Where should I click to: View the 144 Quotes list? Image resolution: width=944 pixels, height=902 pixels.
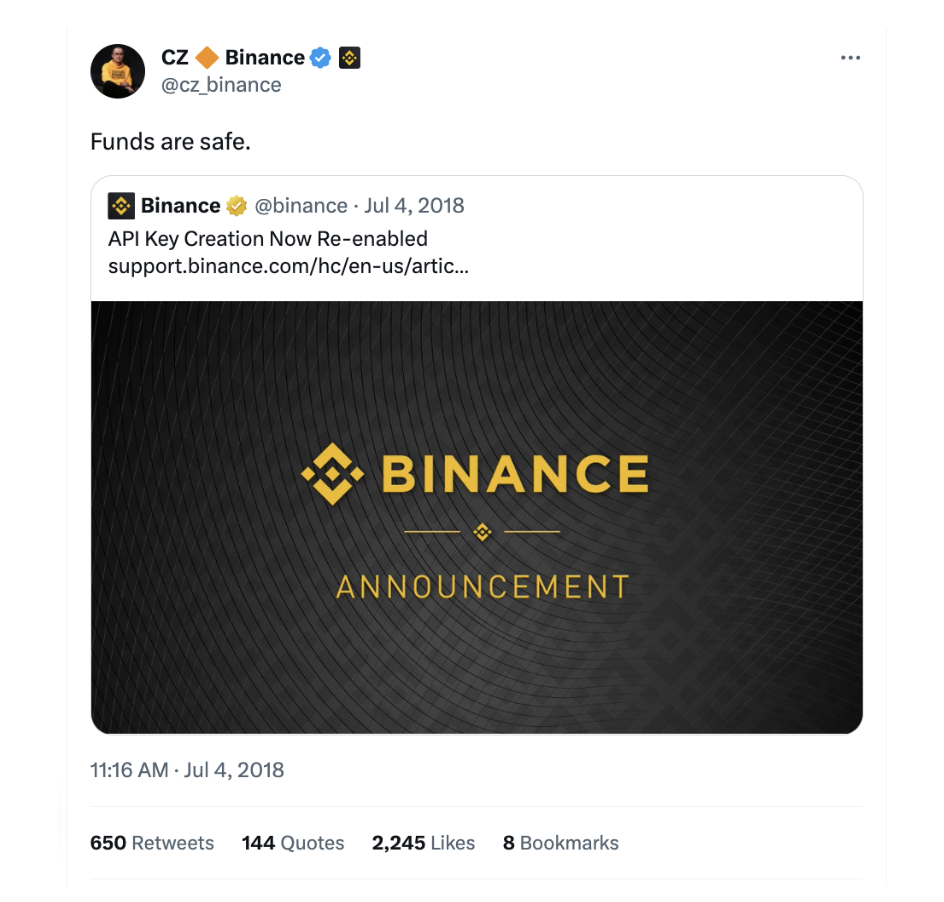click(x=293, y=843)
